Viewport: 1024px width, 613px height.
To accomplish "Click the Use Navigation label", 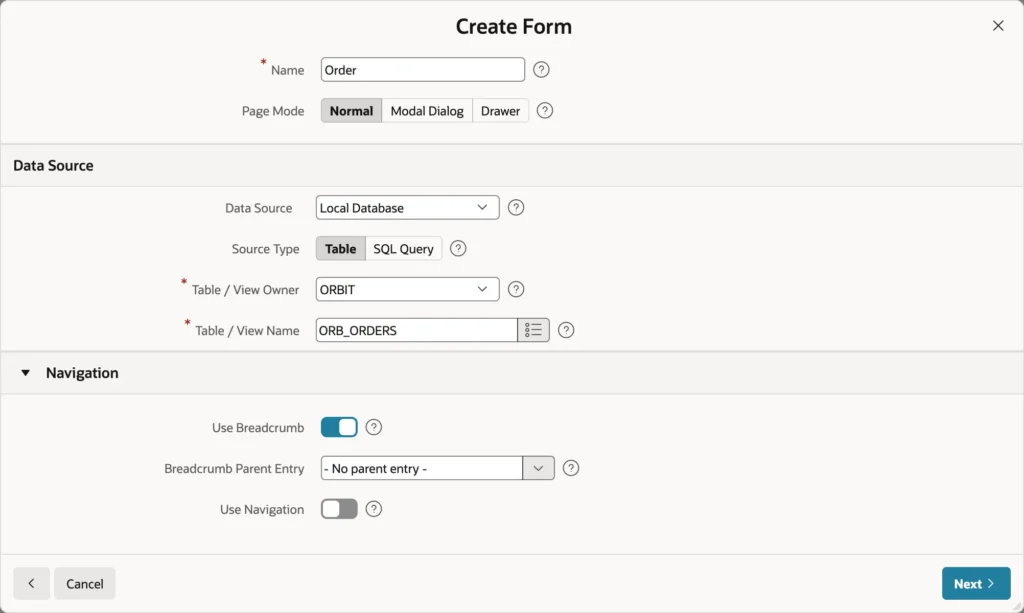I will click(x=262, y=509).
